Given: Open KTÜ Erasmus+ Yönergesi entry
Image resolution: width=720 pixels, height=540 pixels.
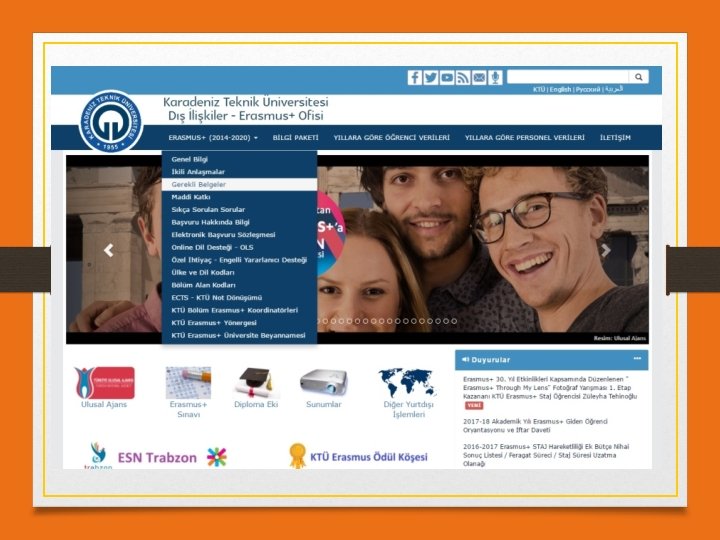Looking at the screenshot, I should [x=239, y=323].
